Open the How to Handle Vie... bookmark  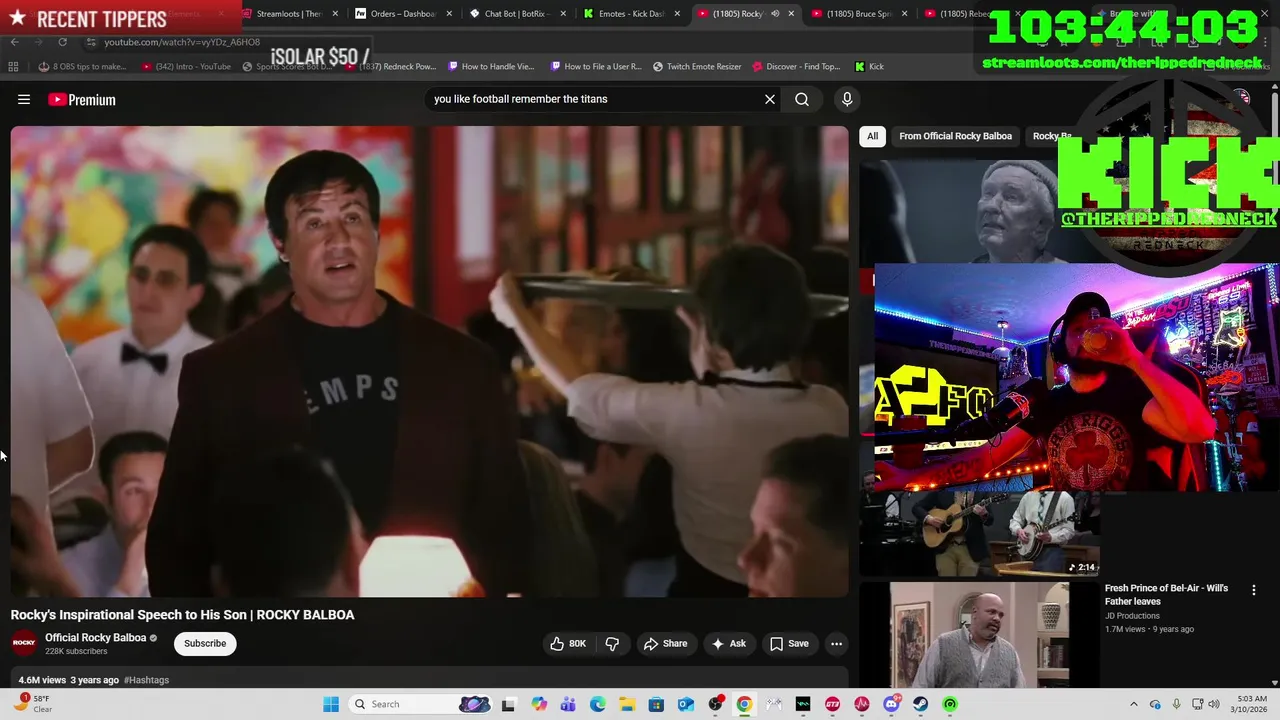tap(491, 66)
